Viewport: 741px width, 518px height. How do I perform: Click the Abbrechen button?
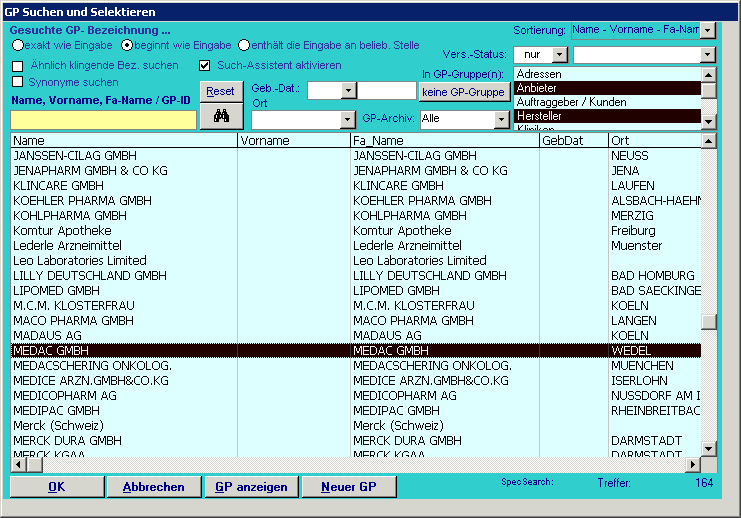tap(154, 487)
